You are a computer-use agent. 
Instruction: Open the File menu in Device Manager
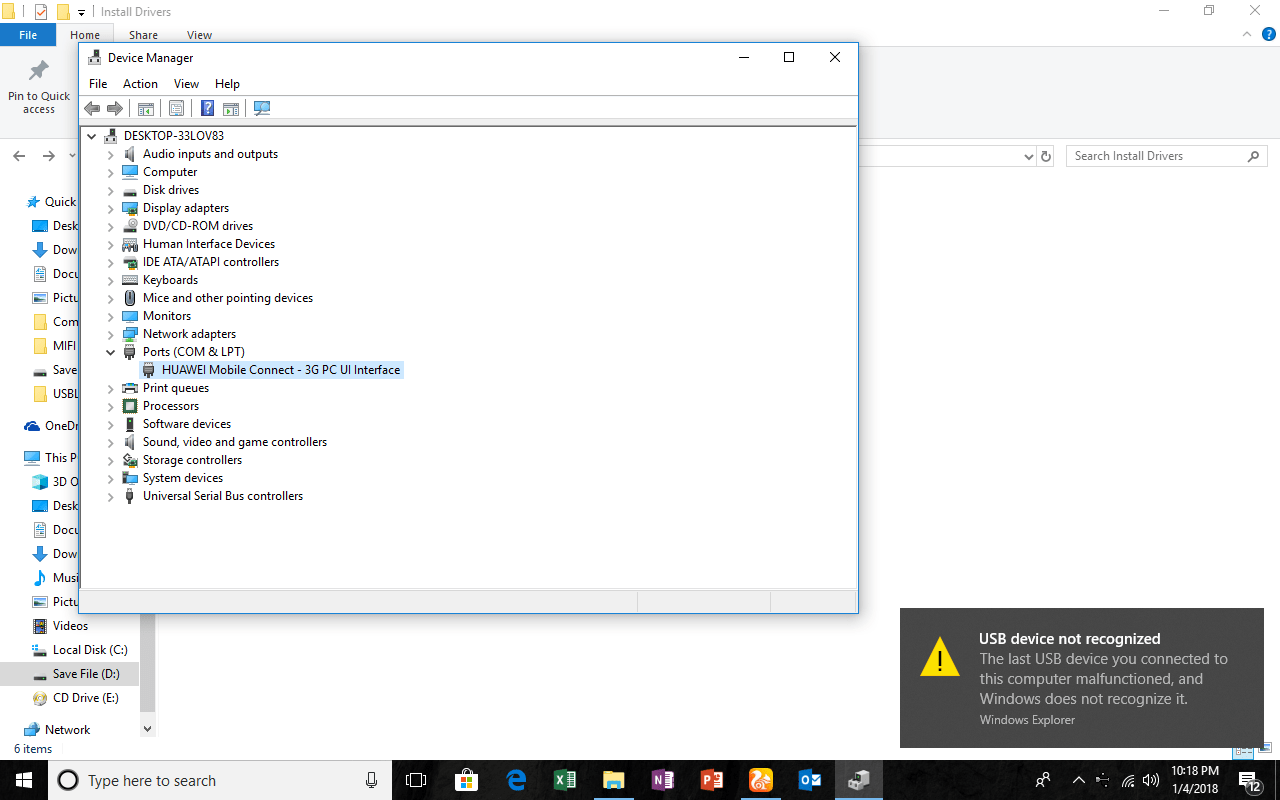pos(98,84)
